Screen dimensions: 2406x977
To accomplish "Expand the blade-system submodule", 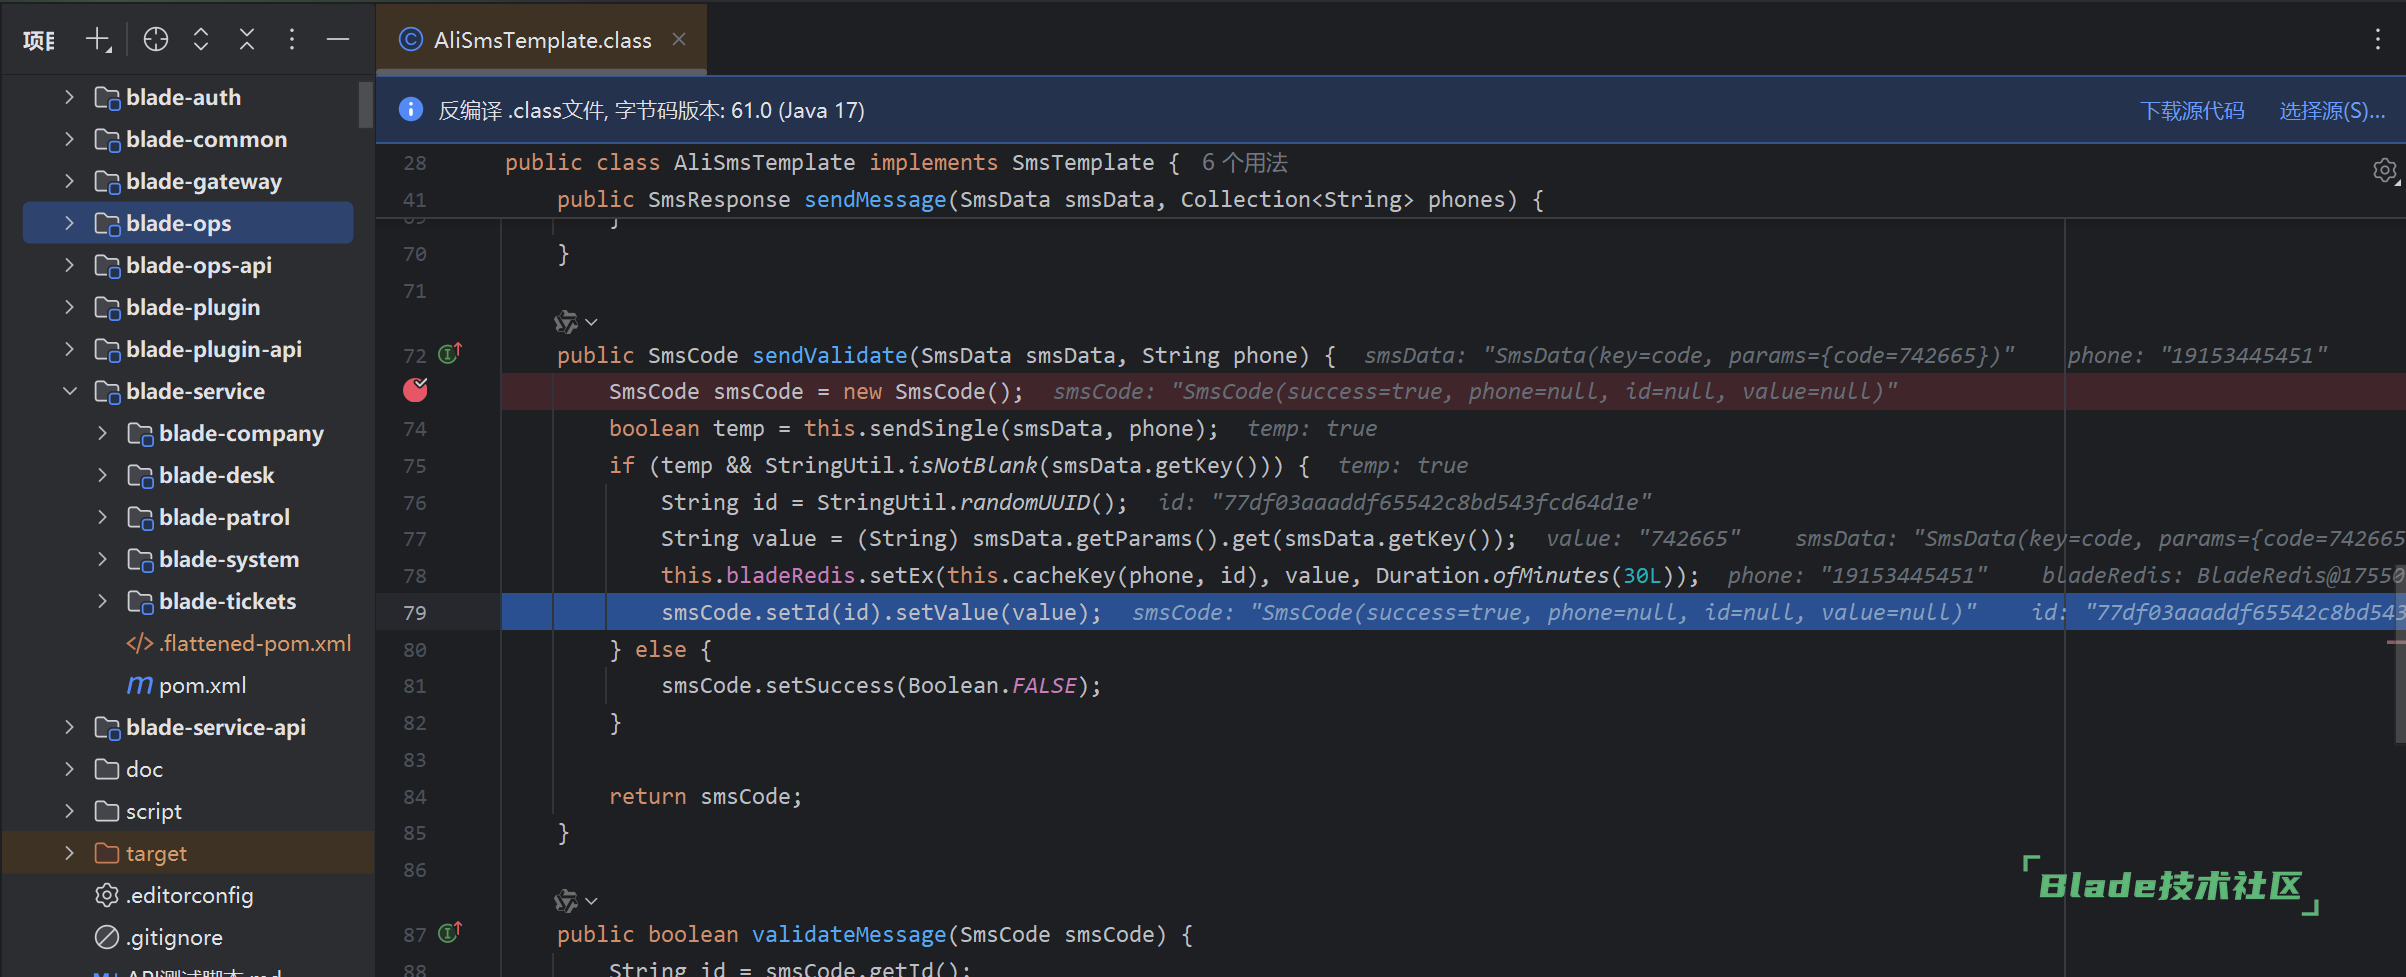I will [102, 559].
